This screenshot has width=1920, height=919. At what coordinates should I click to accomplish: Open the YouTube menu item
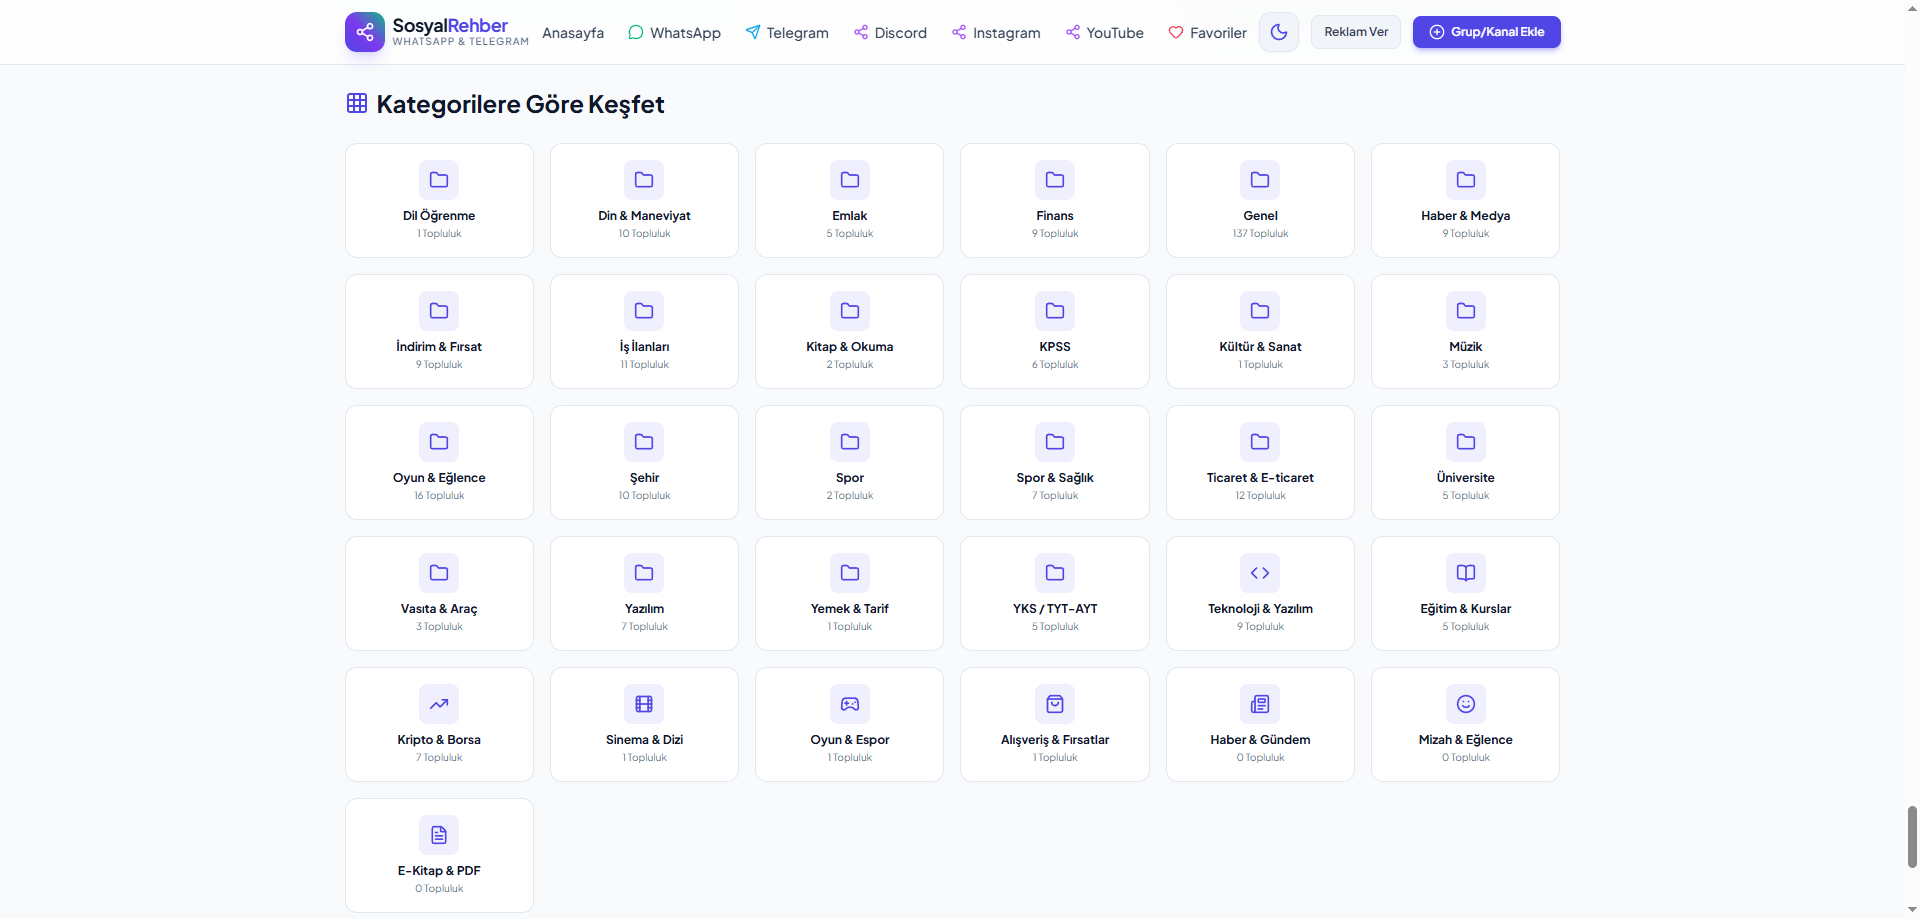coord(1104,33)
